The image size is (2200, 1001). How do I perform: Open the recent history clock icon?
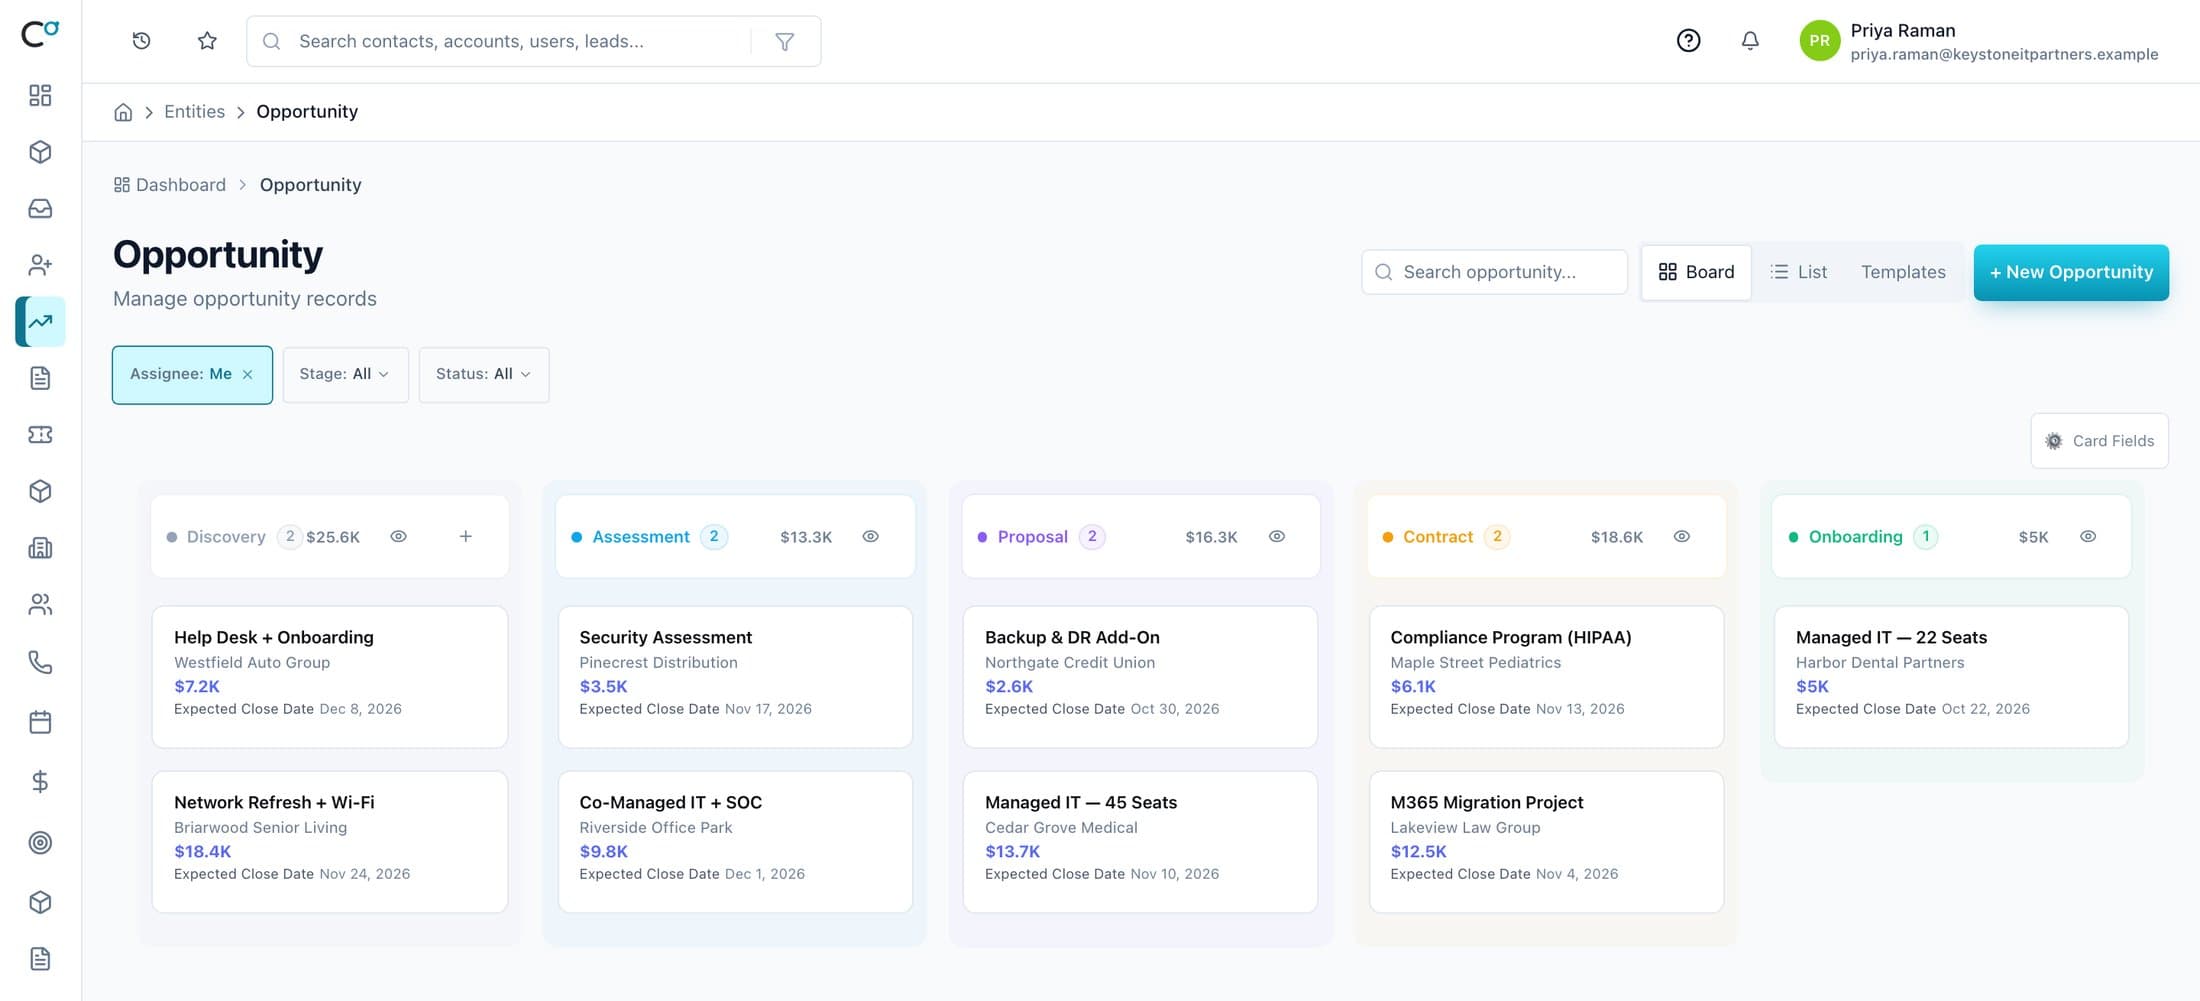point(141,41)
